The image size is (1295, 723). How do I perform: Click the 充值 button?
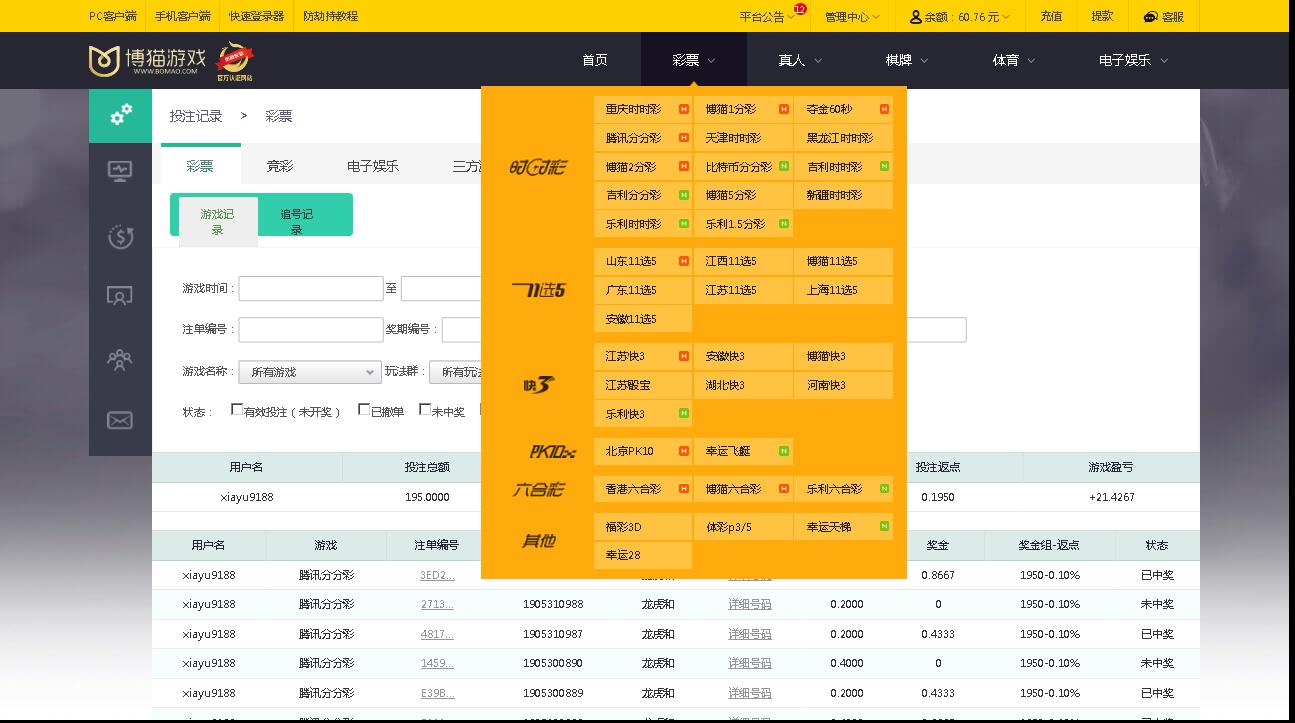(x=1051, y=16)
